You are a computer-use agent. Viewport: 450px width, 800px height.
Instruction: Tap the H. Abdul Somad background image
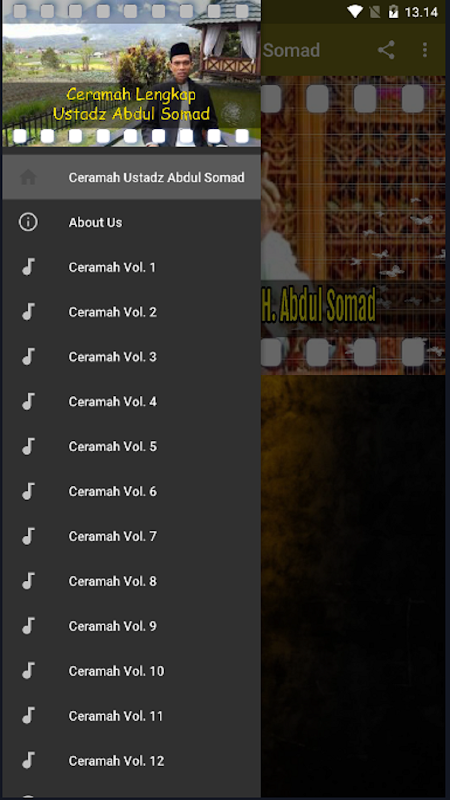coord(353,225)
